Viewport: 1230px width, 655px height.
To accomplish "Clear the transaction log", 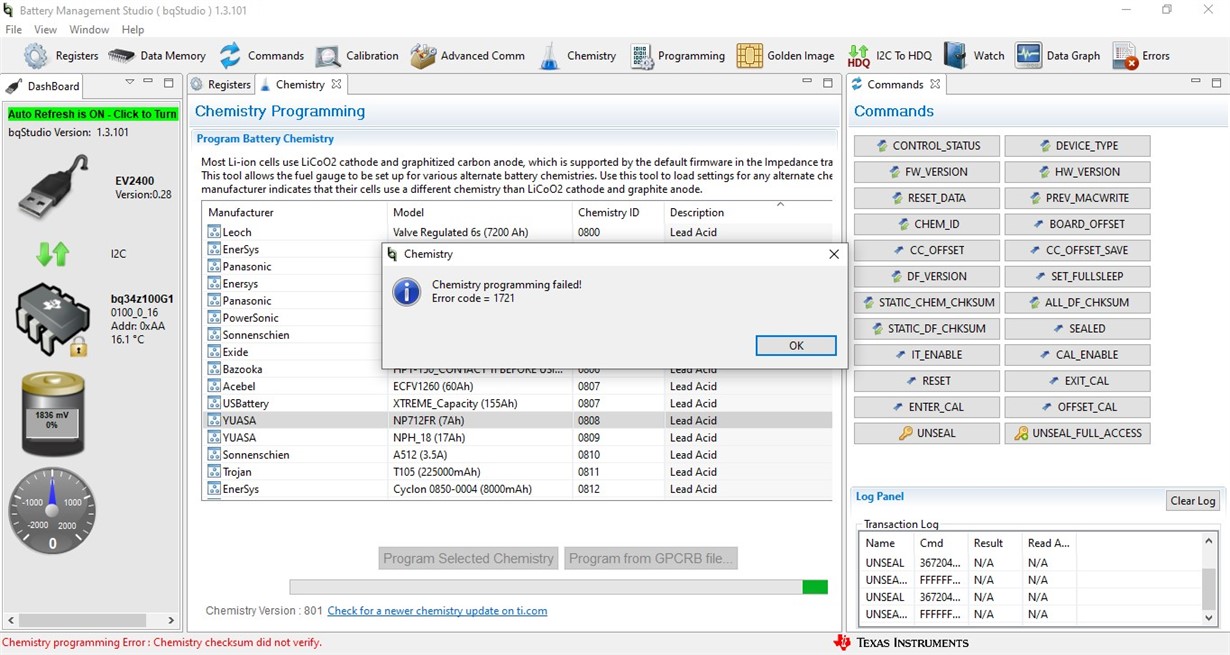I will click(1193, 501).
